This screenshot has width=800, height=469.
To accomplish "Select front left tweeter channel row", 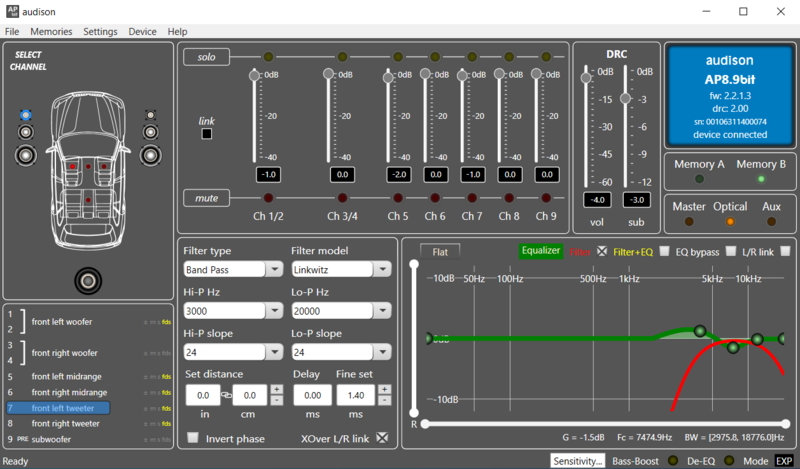I will [58, 408].
